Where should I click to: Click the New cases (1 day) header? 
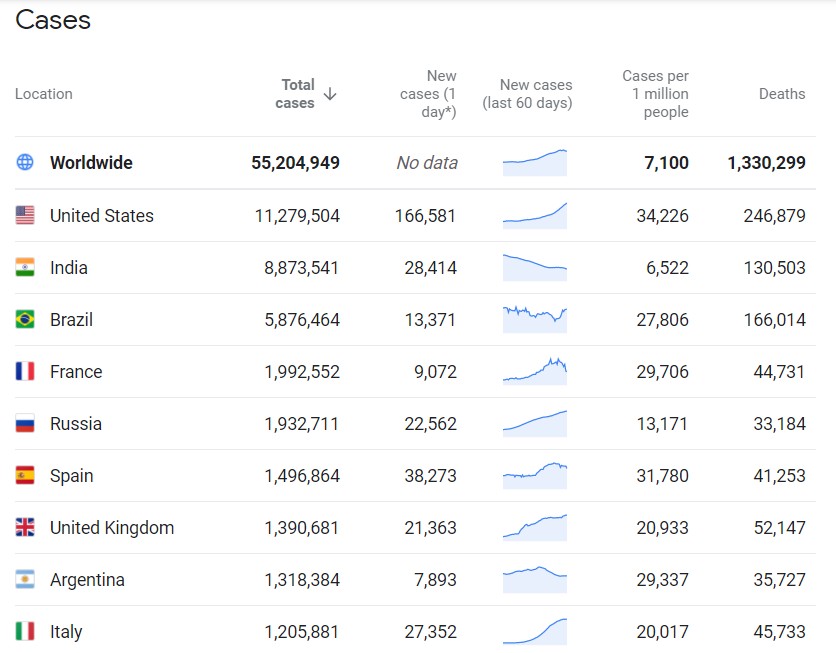click(428, 94)
